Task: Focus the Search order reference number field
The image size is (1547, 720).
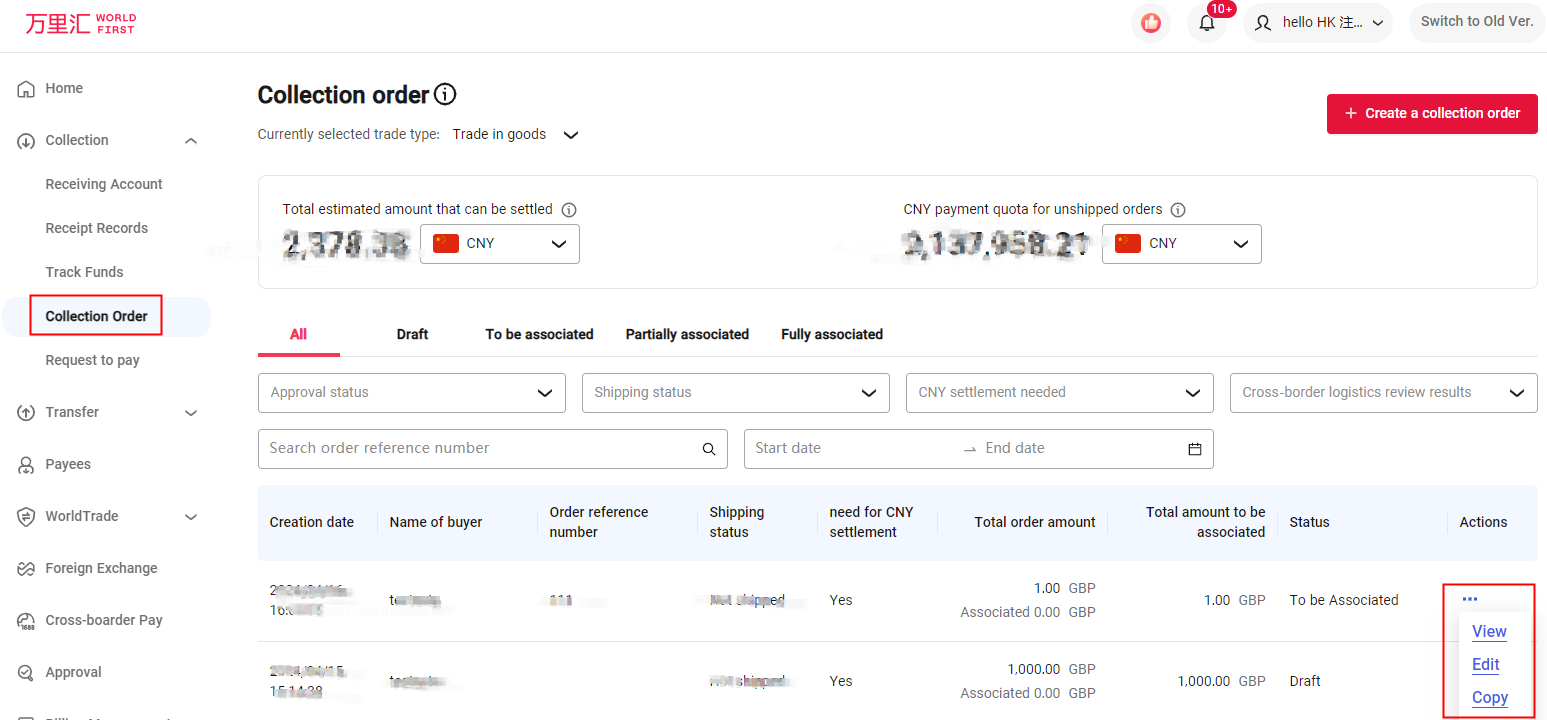Action: (x=478, y=449)
